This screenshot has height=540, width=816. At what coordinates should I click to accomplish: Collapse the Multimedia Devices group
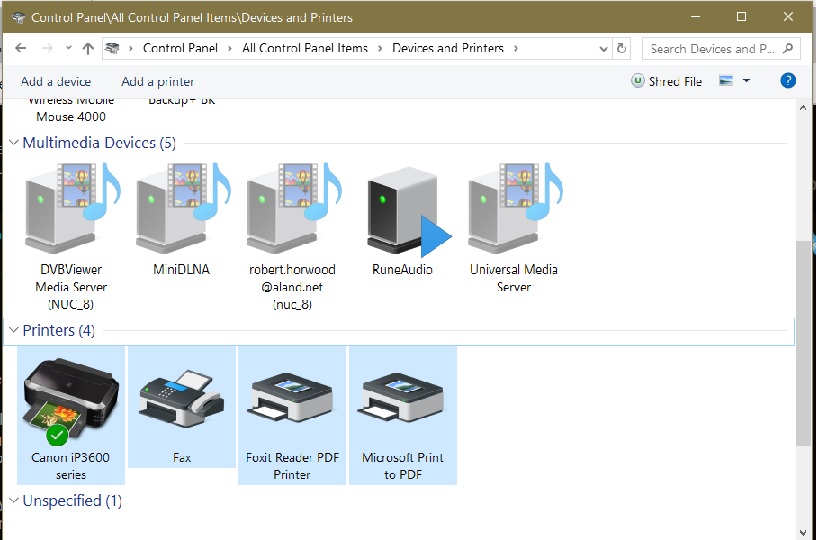pos(14,142)
